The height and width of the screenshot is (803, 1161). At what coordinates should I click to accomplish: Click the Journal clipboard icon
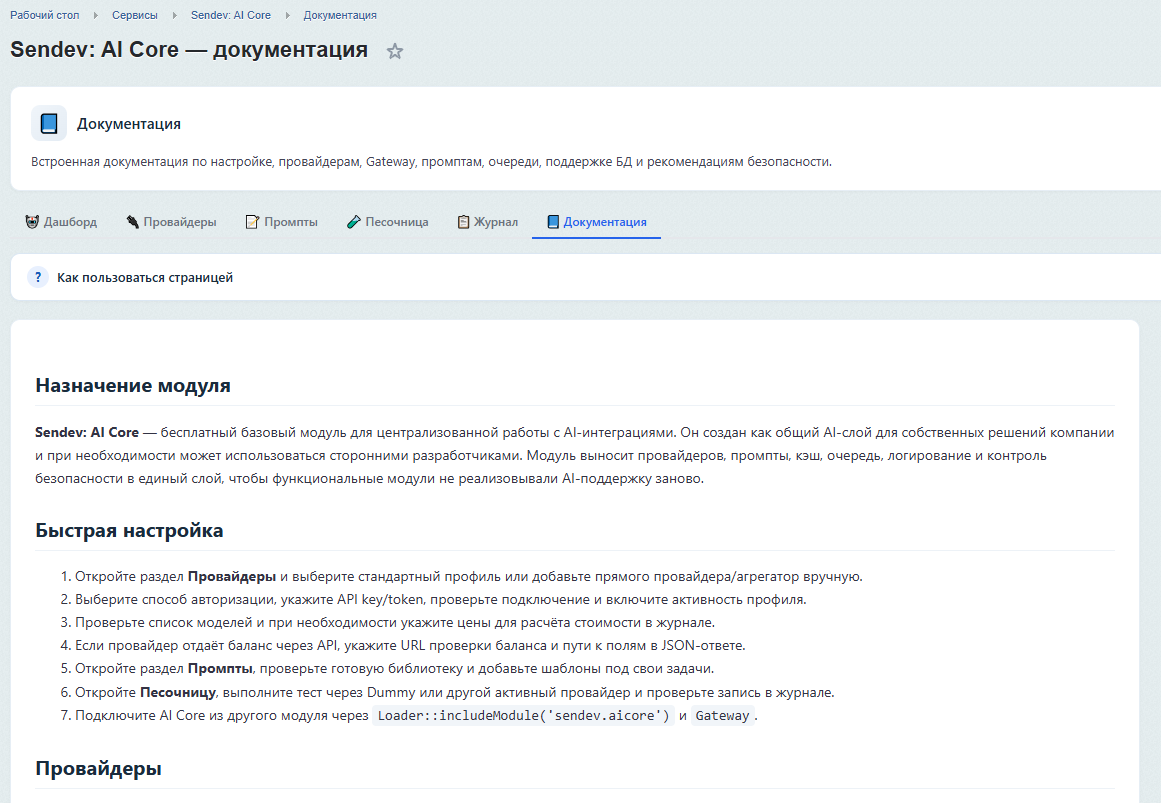coord(464,221)
